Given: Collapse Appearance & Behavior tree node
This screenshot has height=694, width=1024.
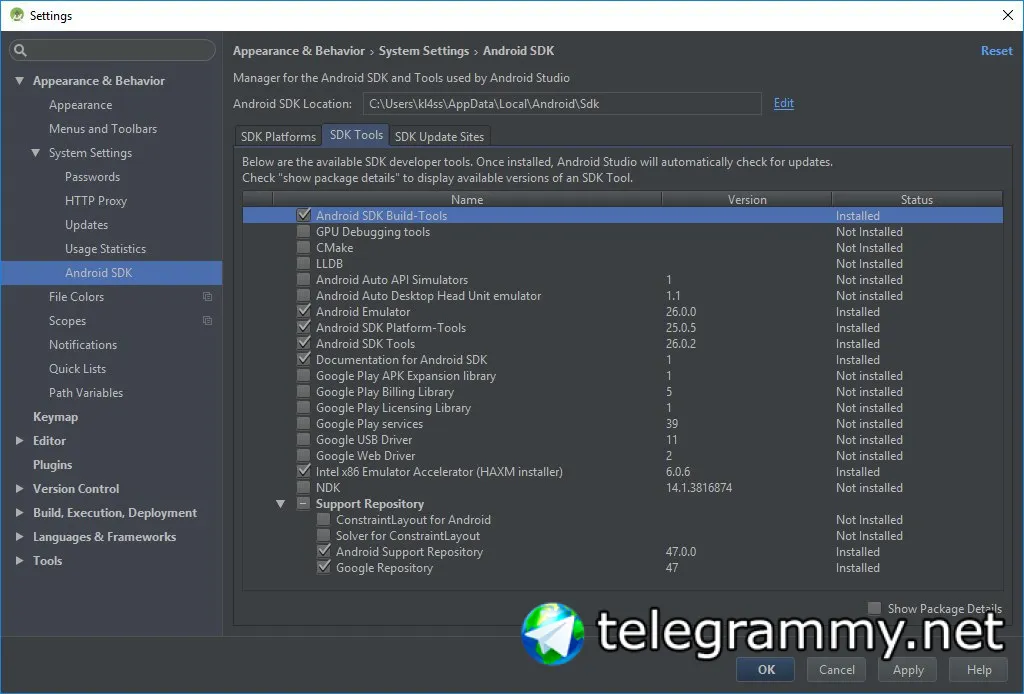Looking at the screenshot, I should (20, 80).
